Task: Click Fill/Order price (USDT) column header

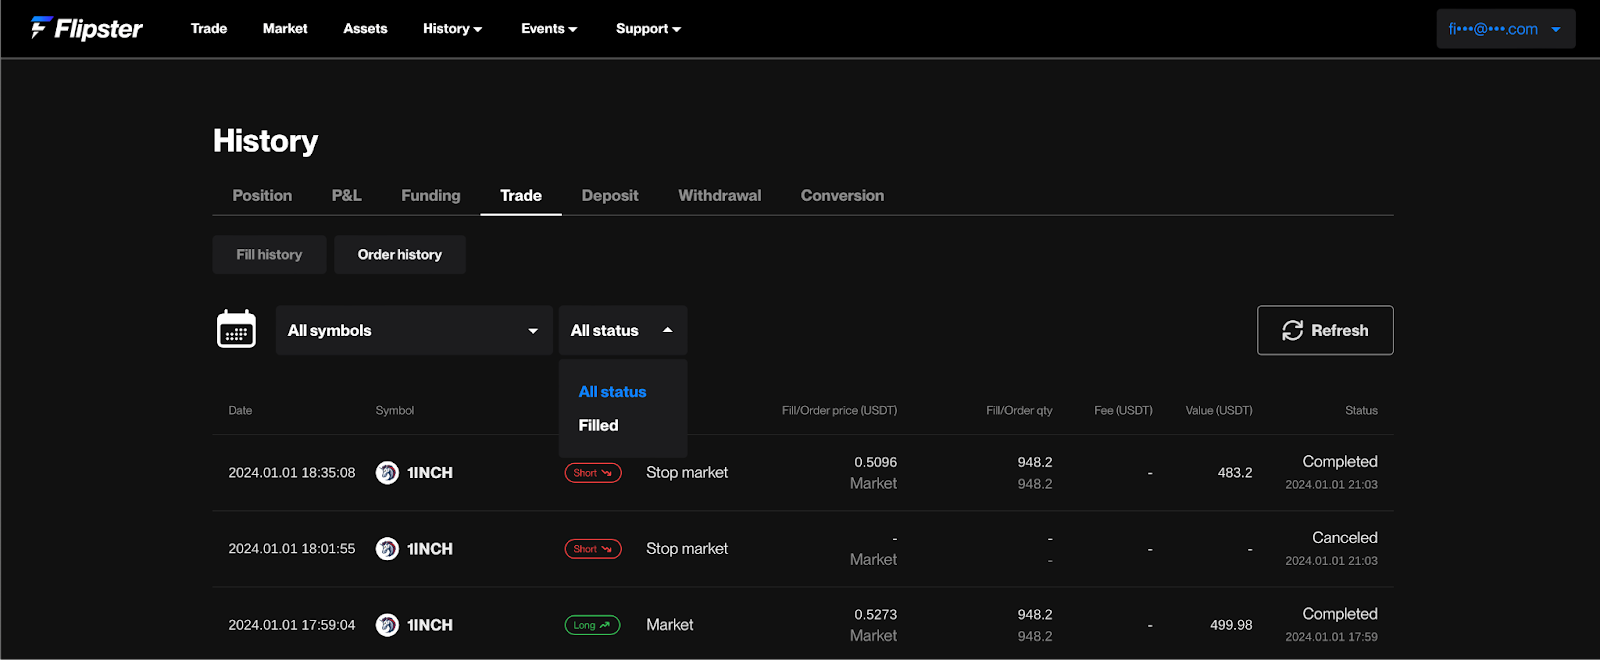Action: (839, 410)
